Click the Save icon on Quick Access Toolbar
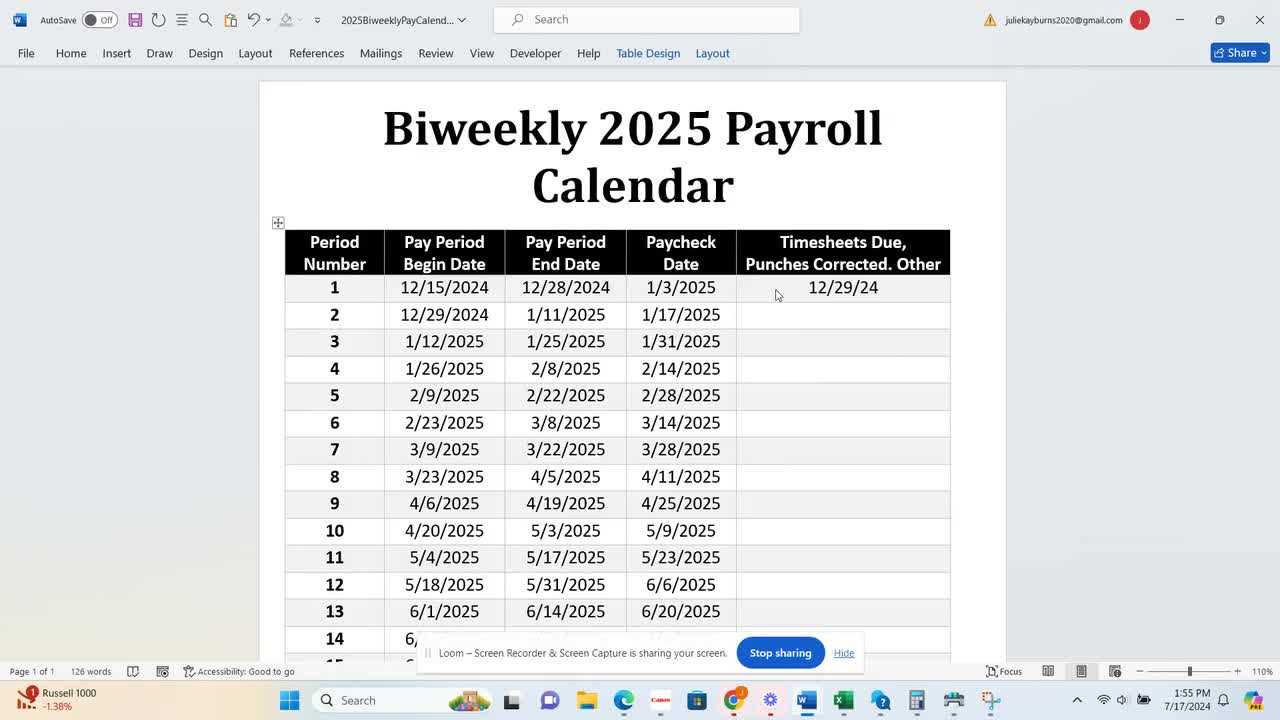The width and height of the screenshot is (1280, 720). [x=135, y=19]
